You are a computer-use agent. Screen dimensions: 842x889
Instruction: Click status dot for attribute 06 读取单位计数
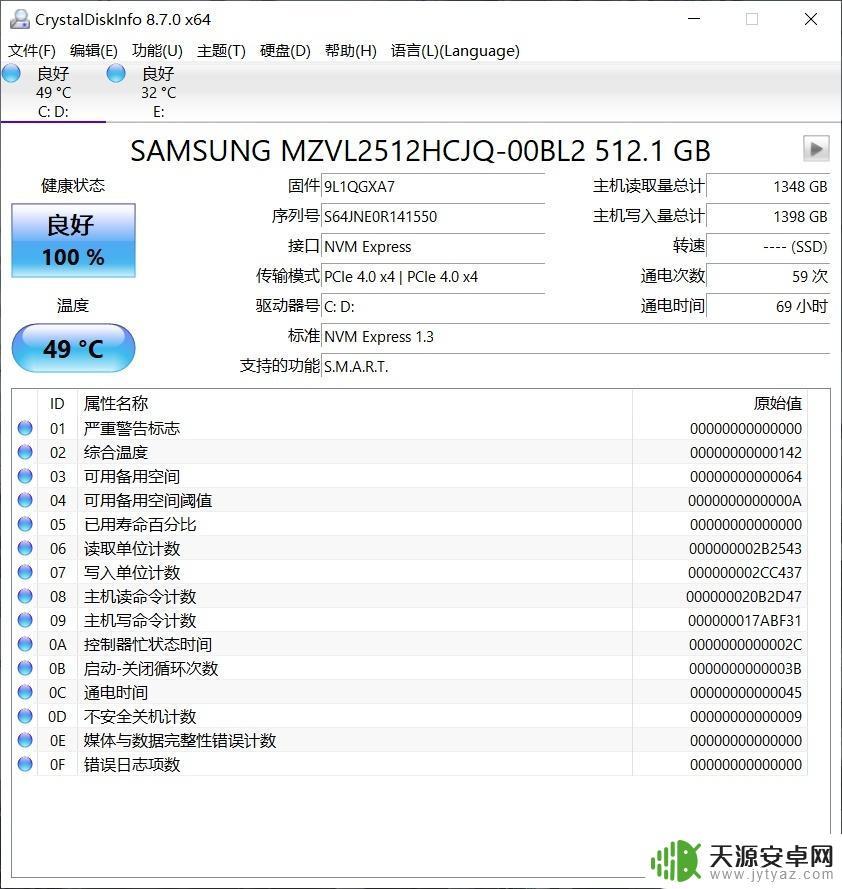(x=25, y=548)
